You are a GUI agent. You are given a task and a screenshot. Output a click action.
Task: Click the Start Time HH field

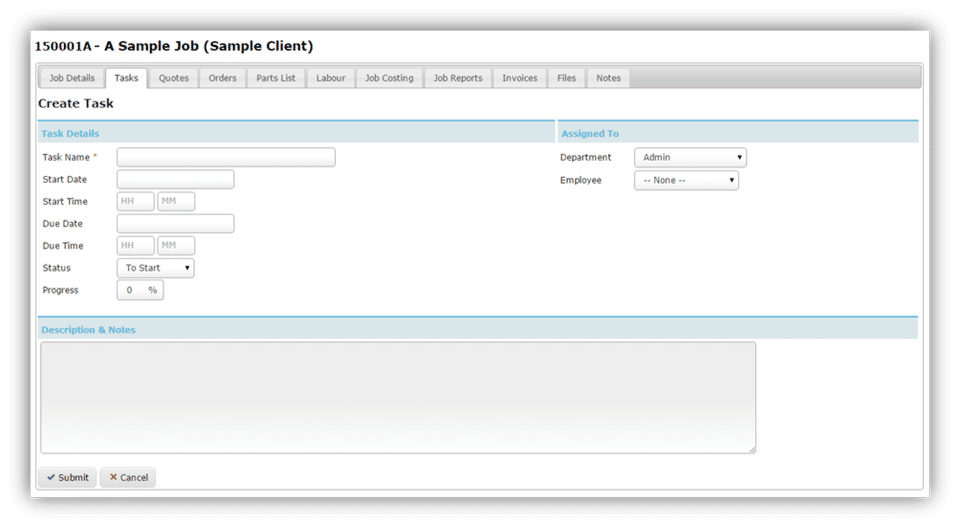point(135,202)
